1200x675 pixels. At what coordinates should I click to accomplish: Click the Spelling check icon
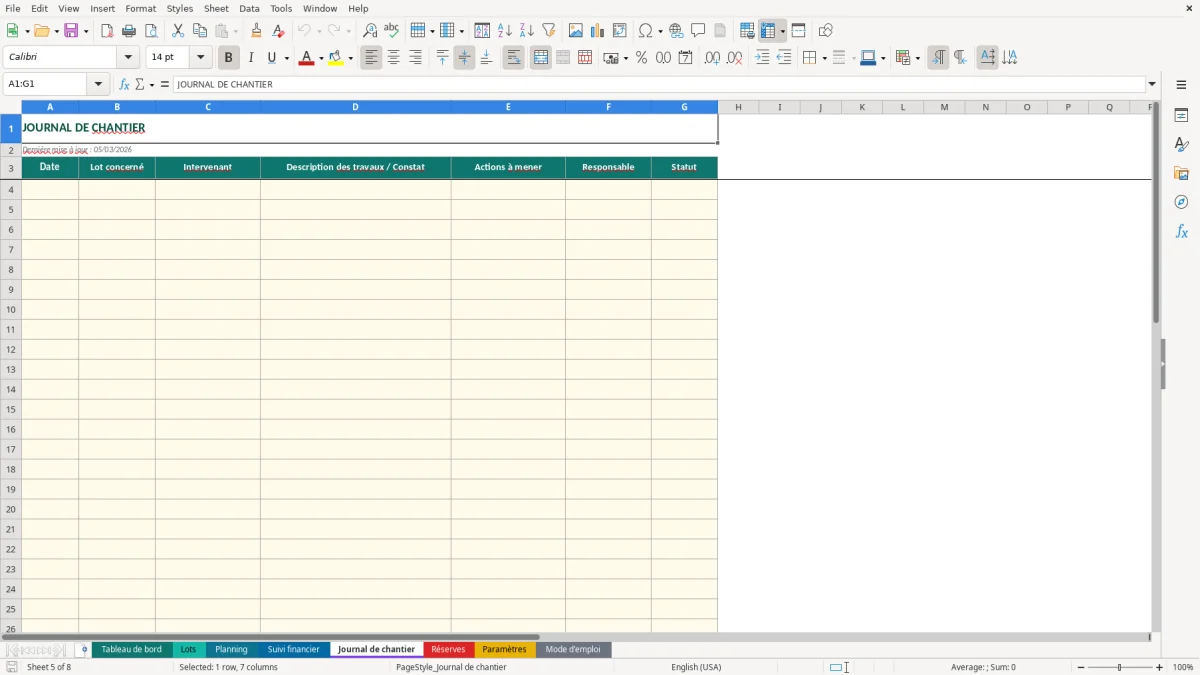pyautogui.click(x=392, y=31)
